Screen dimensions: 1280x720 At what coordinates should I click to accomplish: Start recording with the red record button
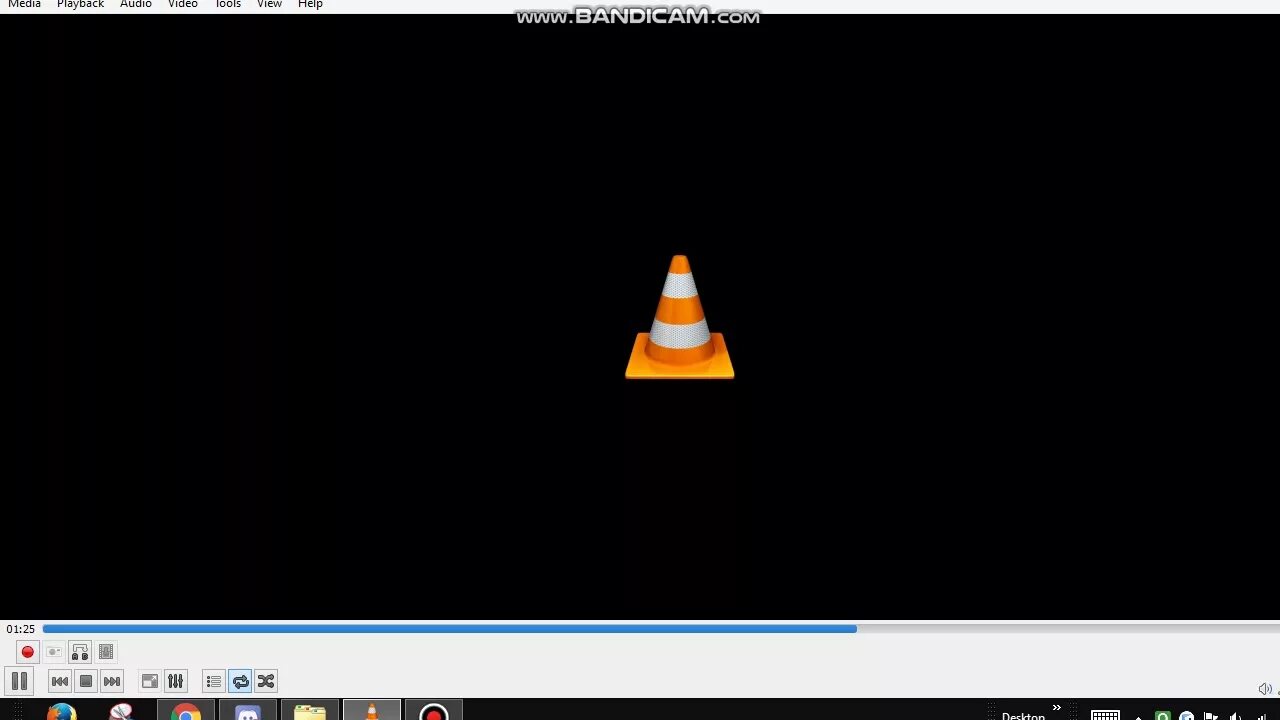[x=28, y=652]
